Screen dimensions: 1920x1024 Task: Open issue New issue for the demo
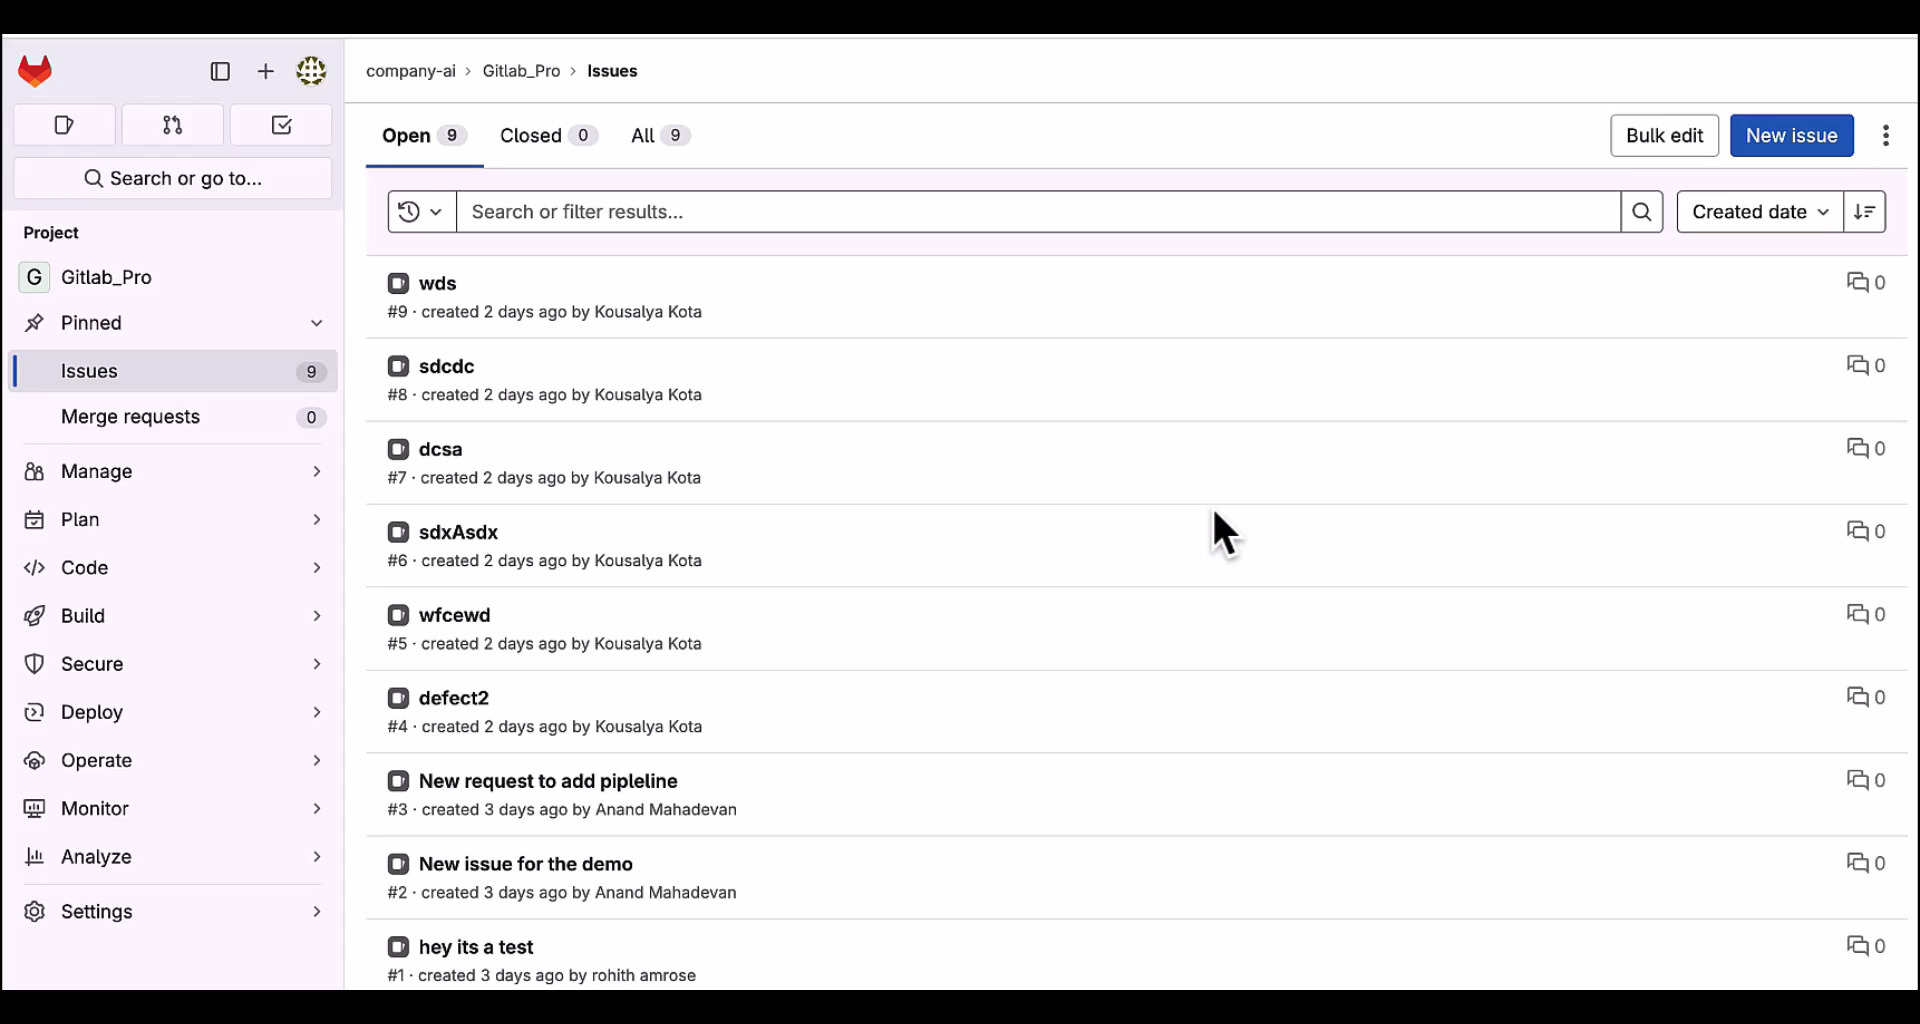click(x=526, y=864)
